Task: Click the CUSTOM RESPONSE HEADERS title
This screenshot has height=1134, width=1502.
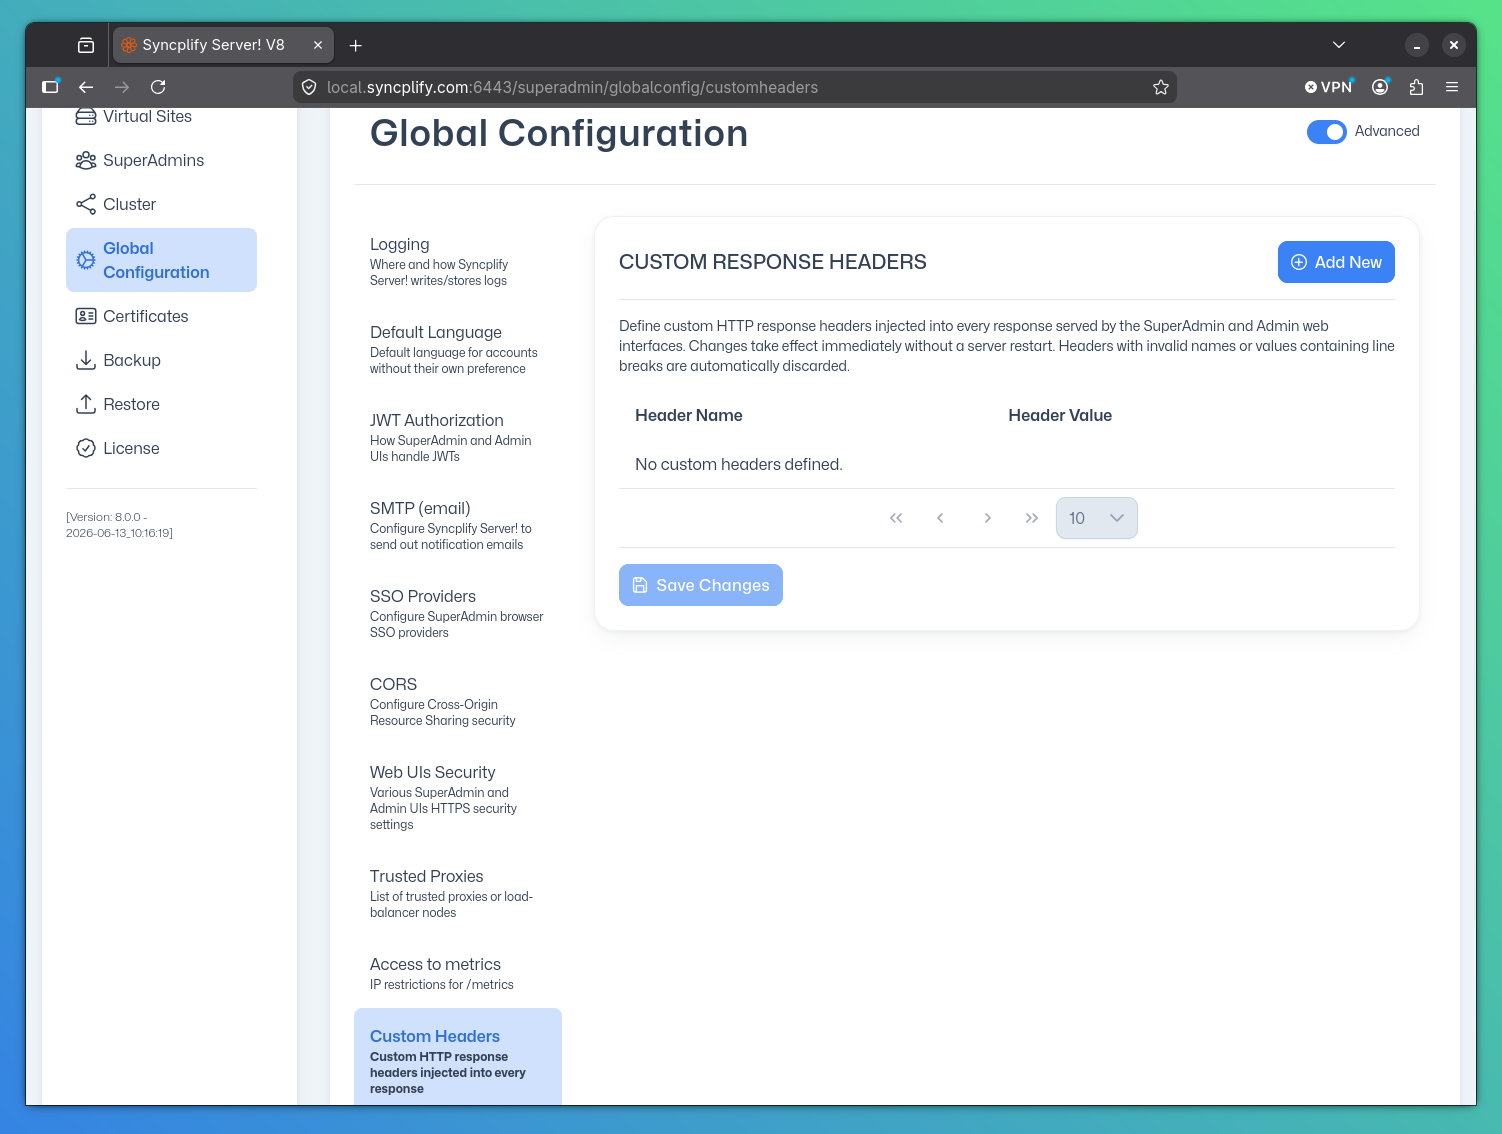Action: point(773,262)
